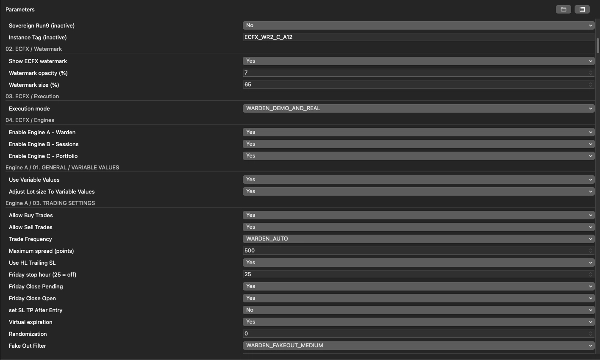Image resolution: width=600 pixels, height=360 pixels.
Task: Open the Friday Close Open dropdown
Action: [419, 298]
